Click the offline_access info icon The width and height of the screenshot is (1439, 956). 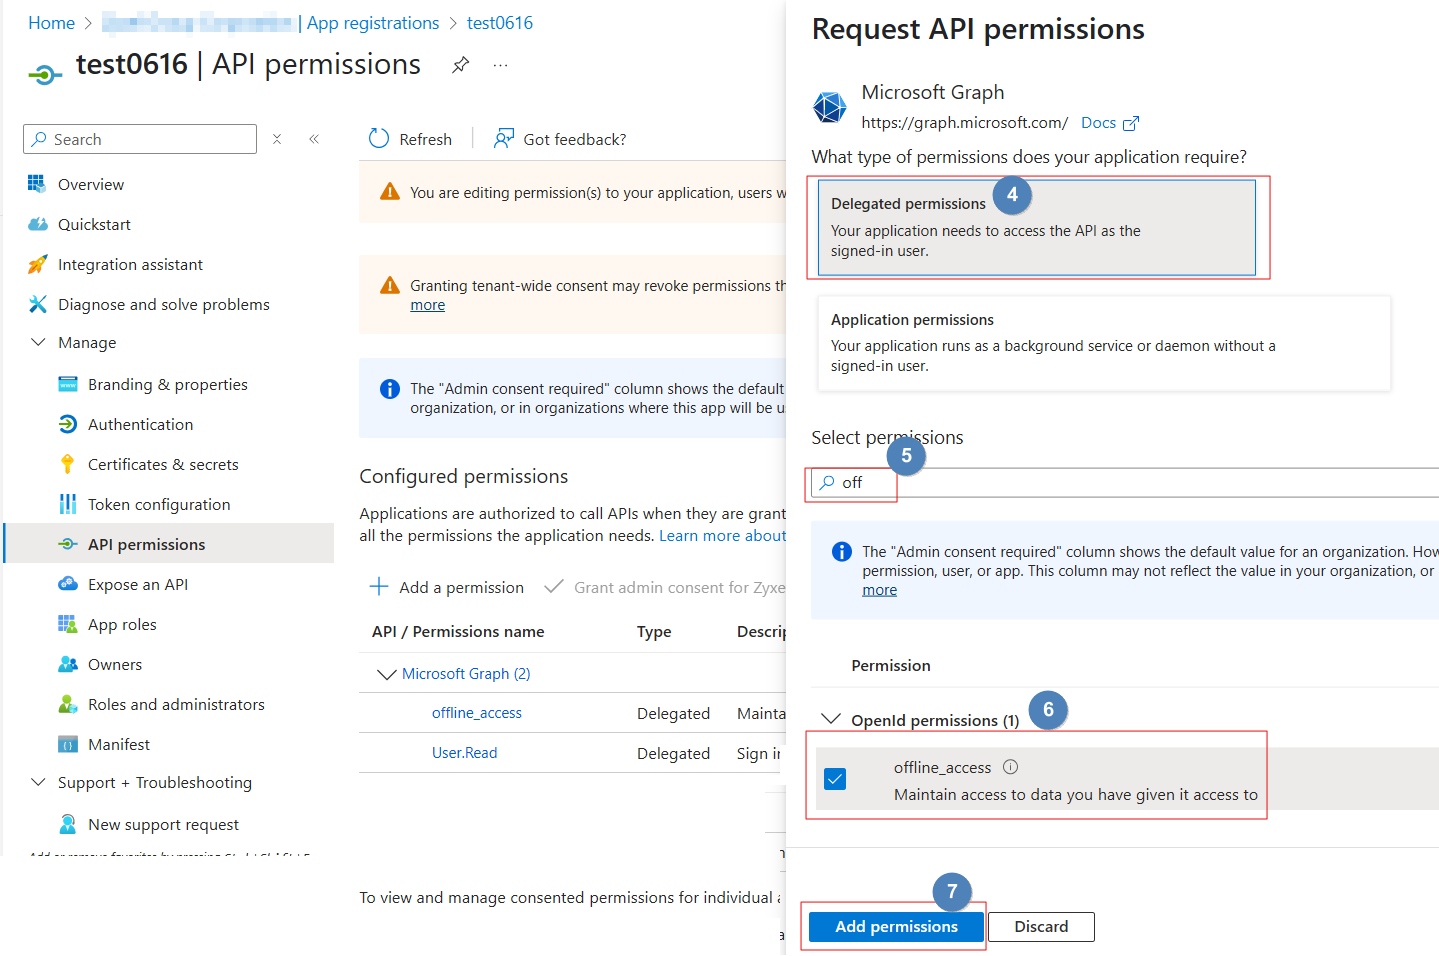(1010, 767)
